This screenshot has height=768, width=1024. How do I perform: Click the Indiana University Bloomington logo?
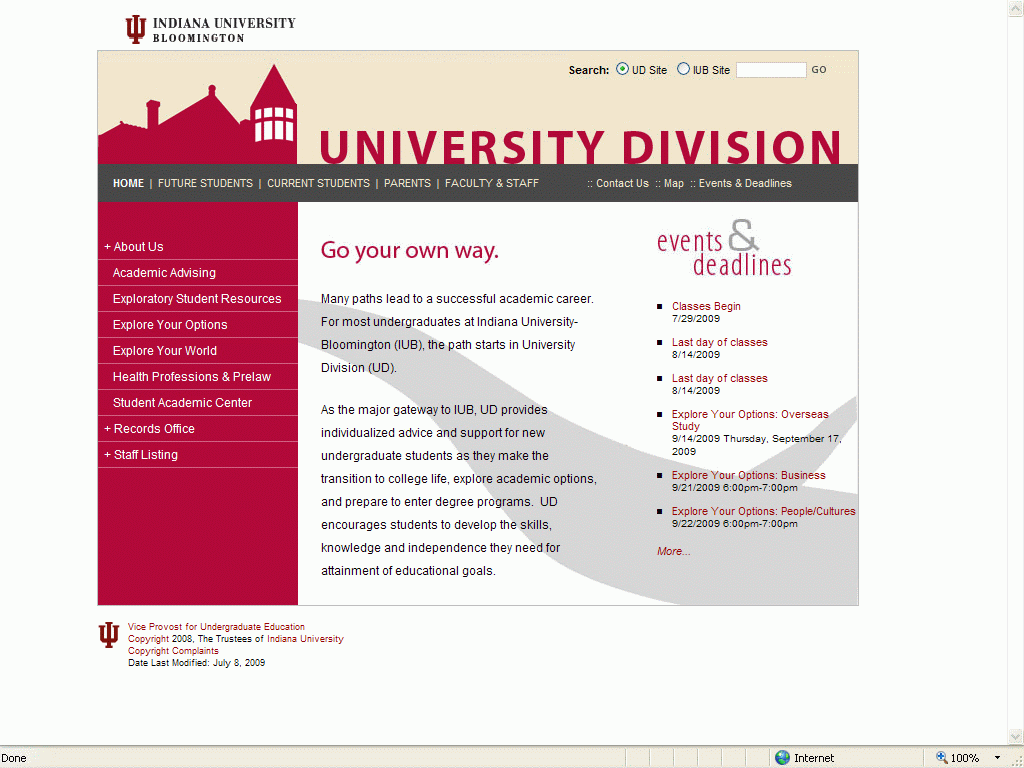210,29
